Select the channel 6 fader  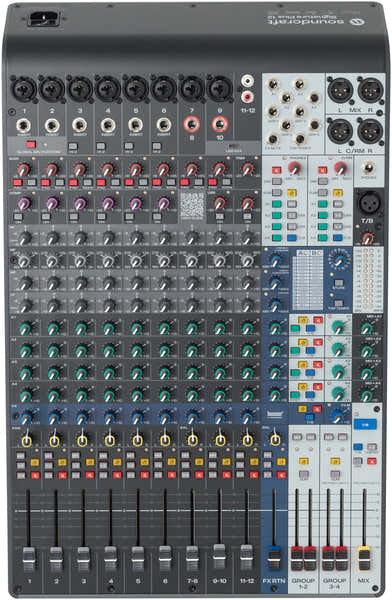point(165,558)
